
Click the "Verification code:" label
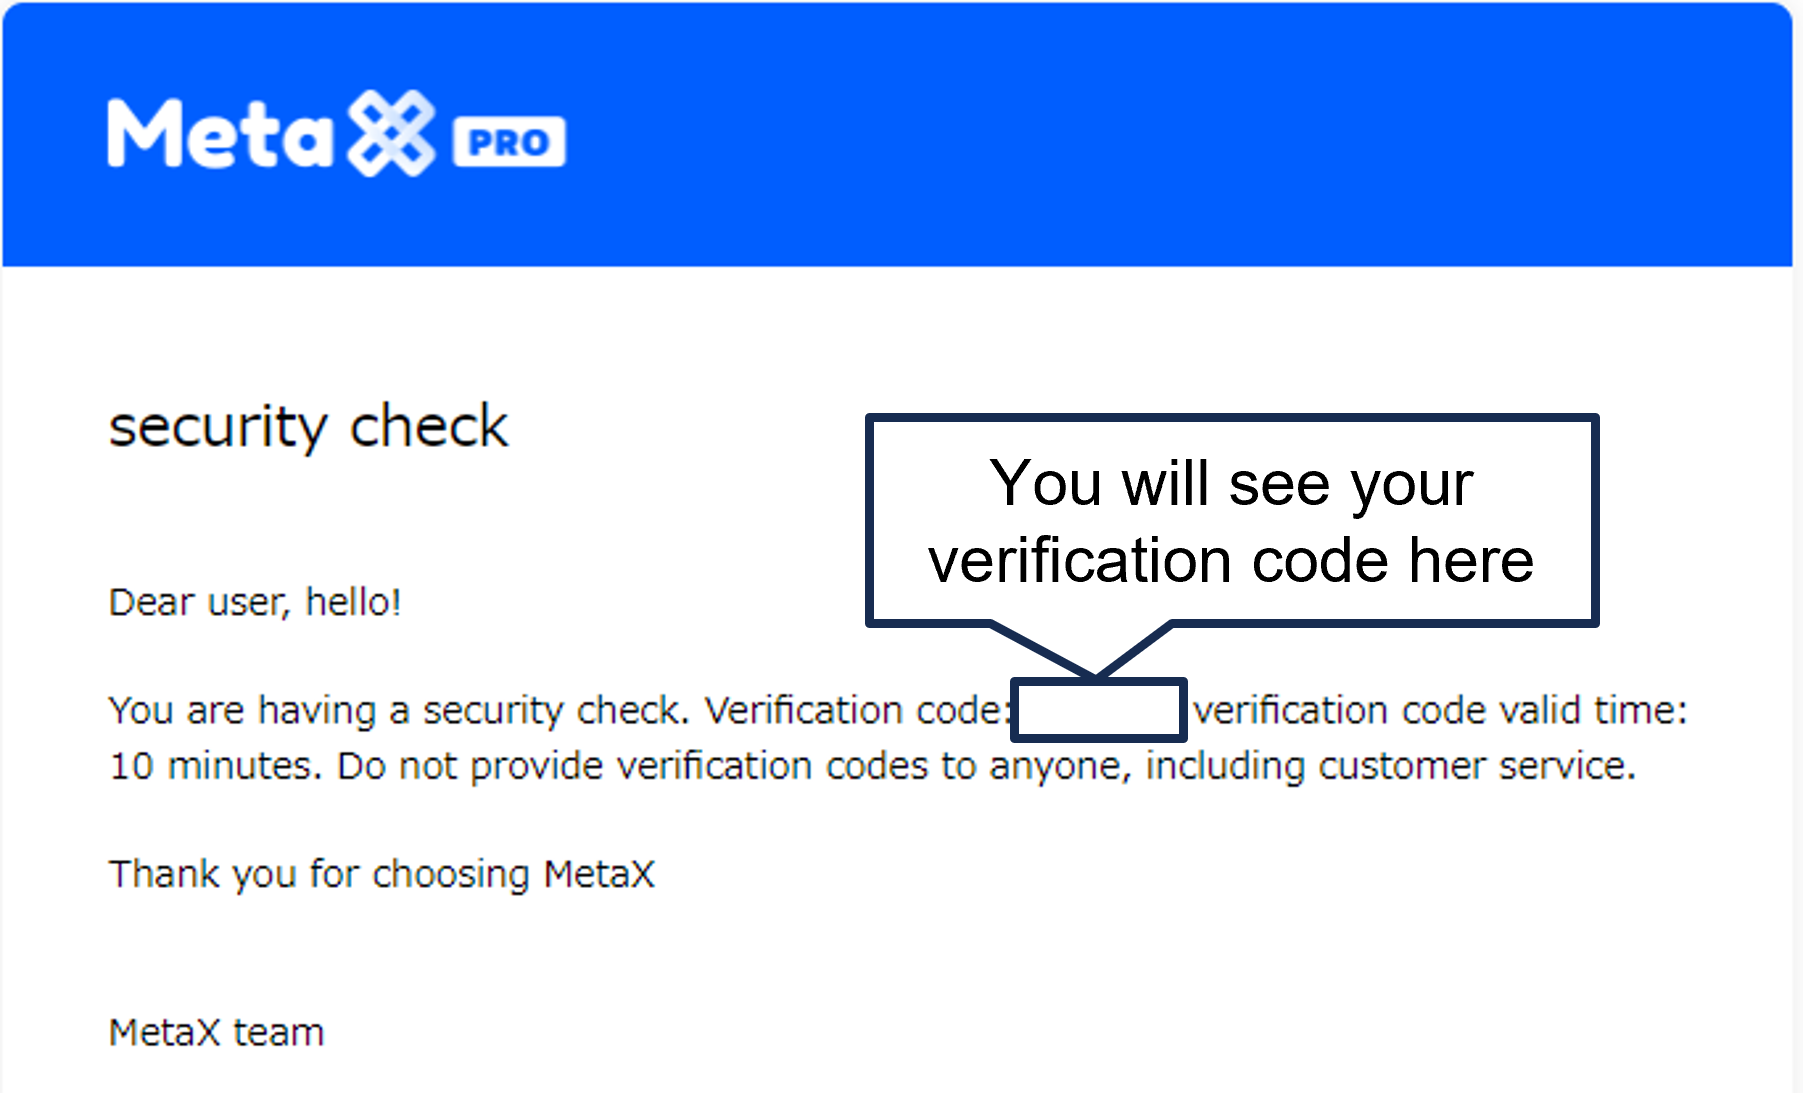853,711
